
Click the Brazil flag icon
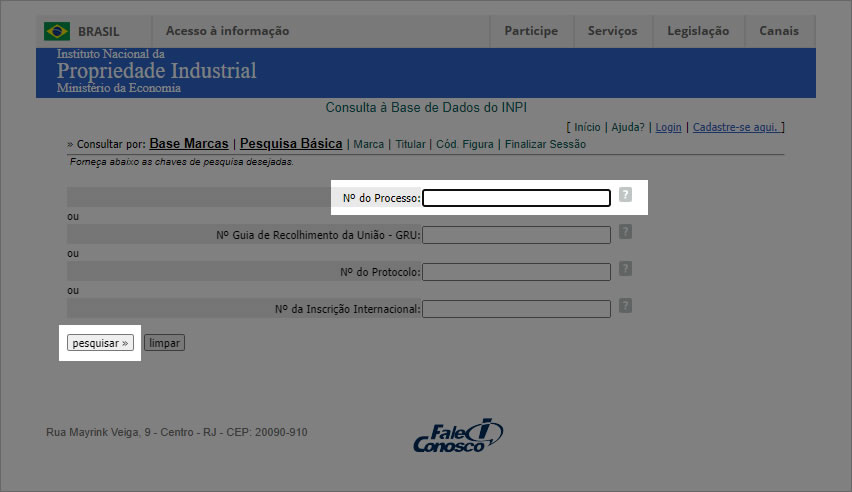57,31
